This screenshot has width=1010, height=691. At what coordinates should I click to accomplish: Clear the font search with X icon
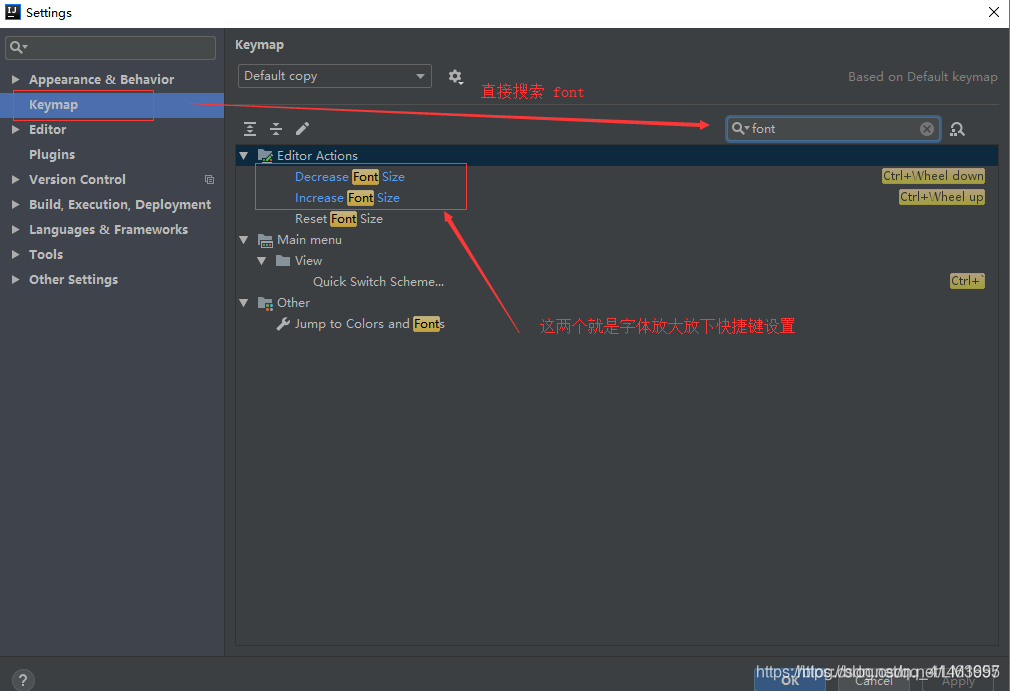click(x=927, y=129)
